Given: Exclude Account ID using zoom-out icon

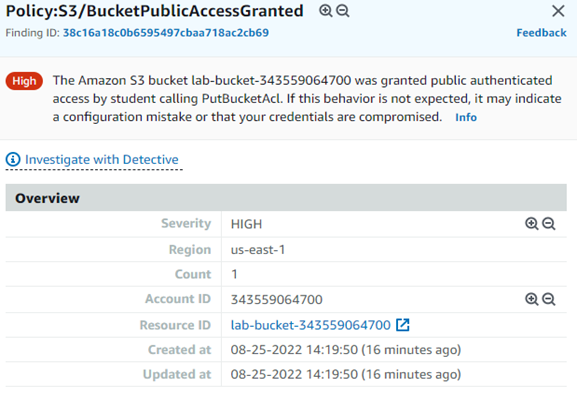Looking at the screenshot, I should pyautogui.click(x=549, y=299).
